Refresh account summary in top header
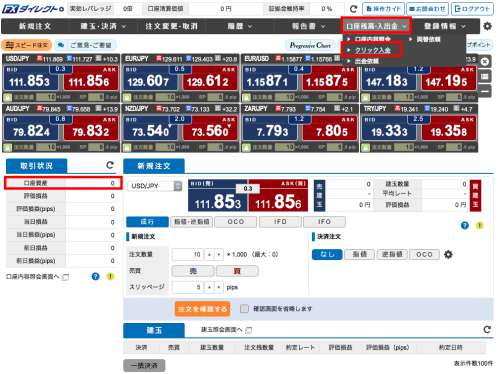500x374 pixels. click(x=353, y=9)
